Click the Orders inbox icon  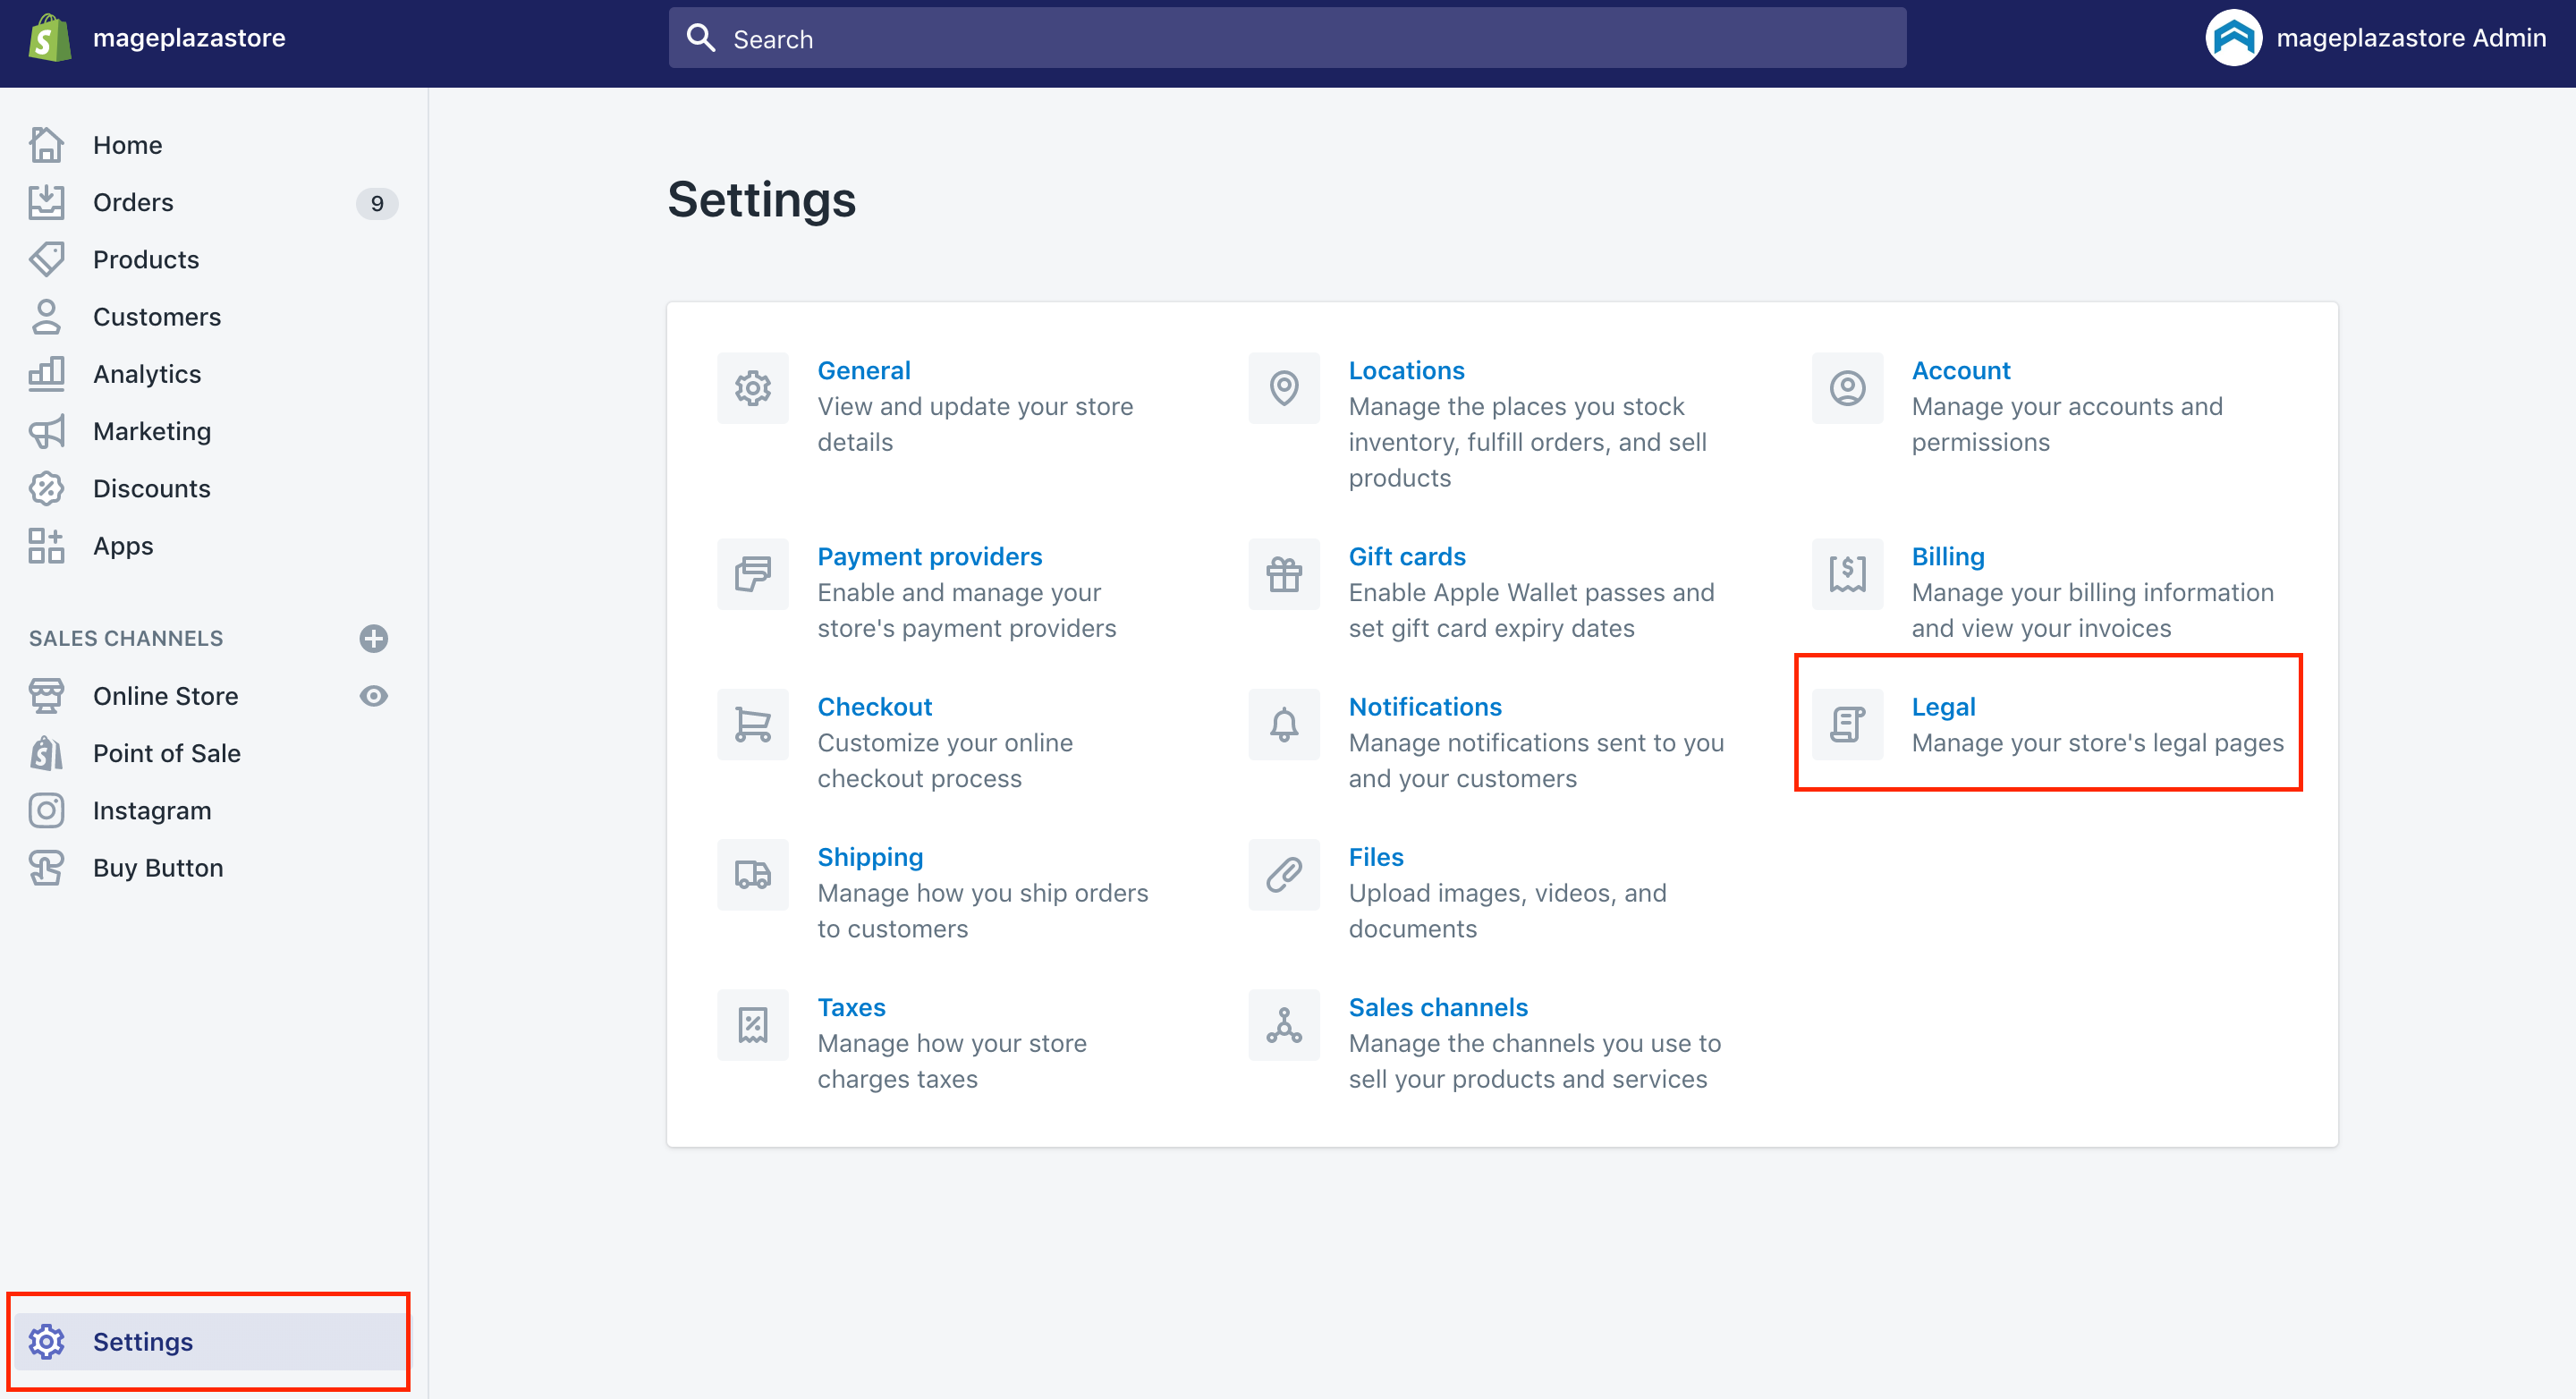[46, 202]
